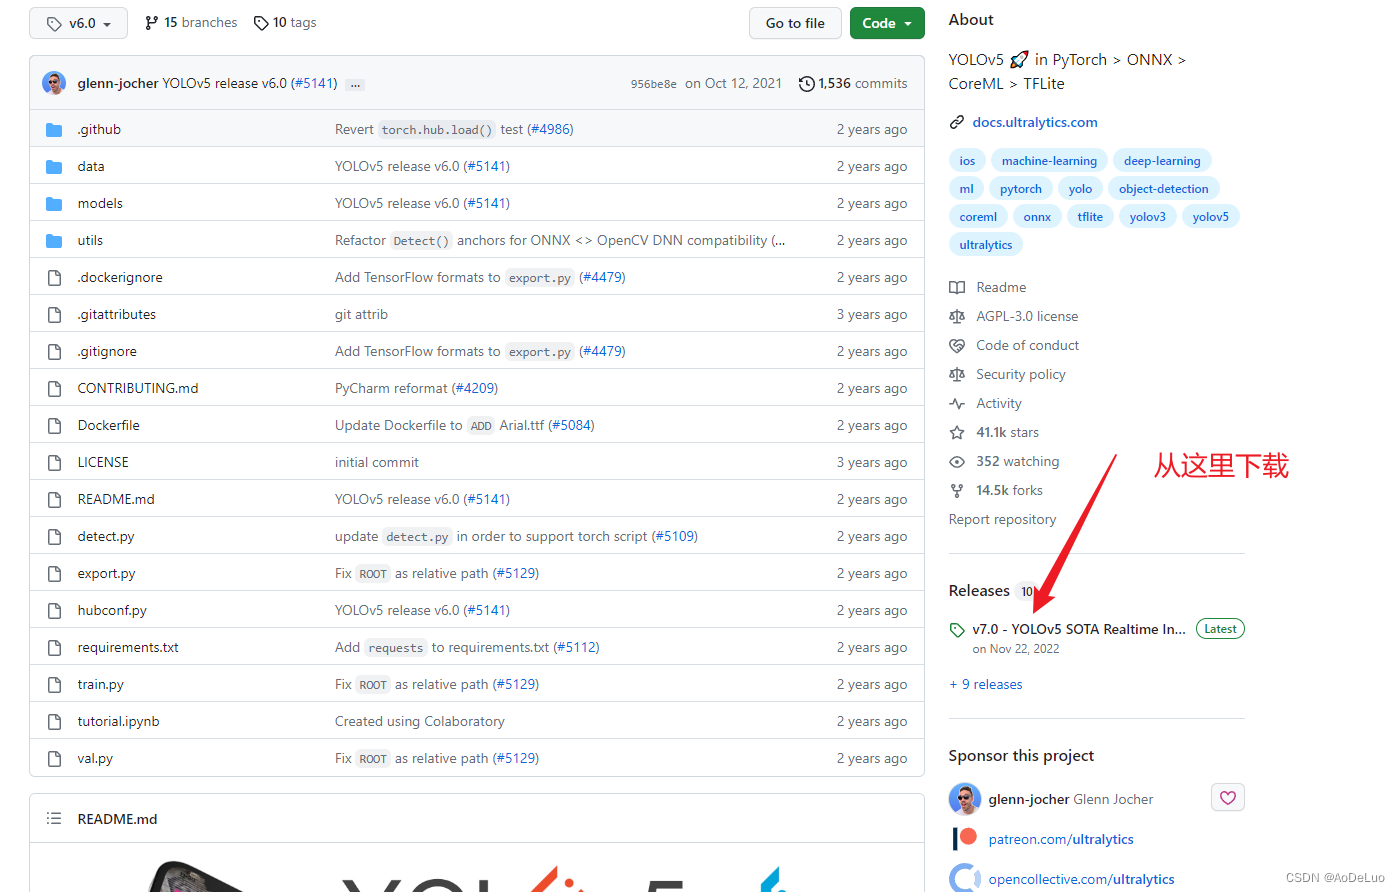View the 1,536 commits history
Viewport: 1400px width, 892px height.
coord(853,83)
